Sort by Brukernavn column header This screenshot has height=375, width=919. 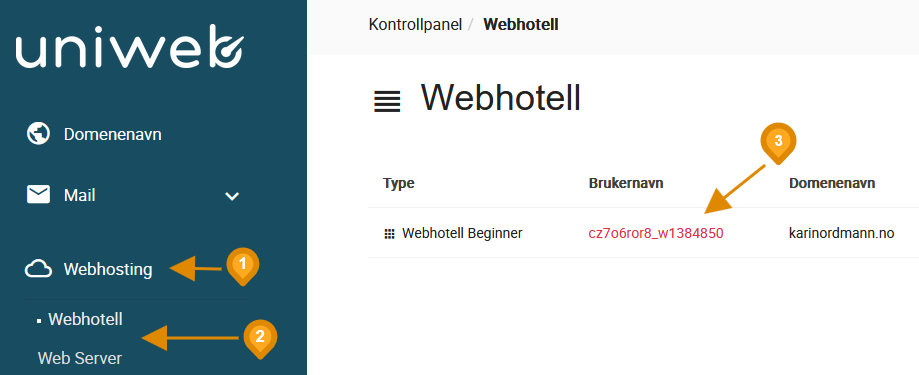(x=626, y=183)
